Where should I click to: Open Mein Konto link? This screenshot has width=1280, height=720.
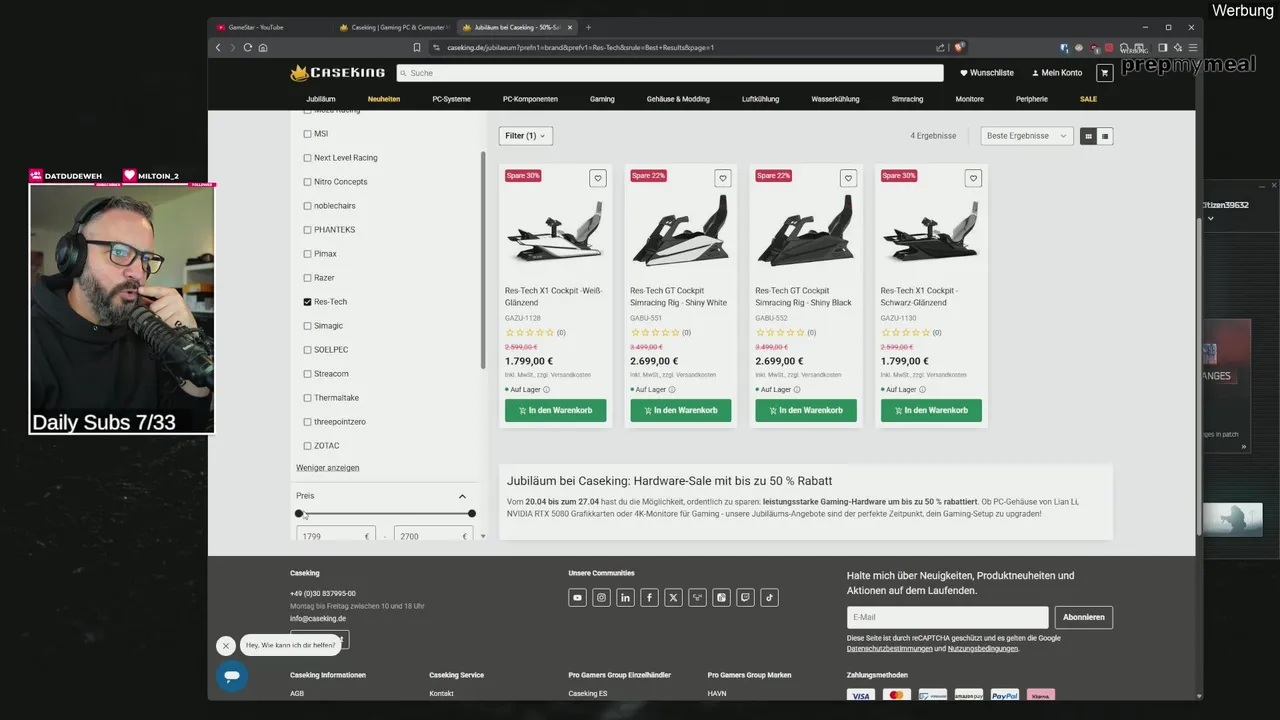[x=1056, y=73]
